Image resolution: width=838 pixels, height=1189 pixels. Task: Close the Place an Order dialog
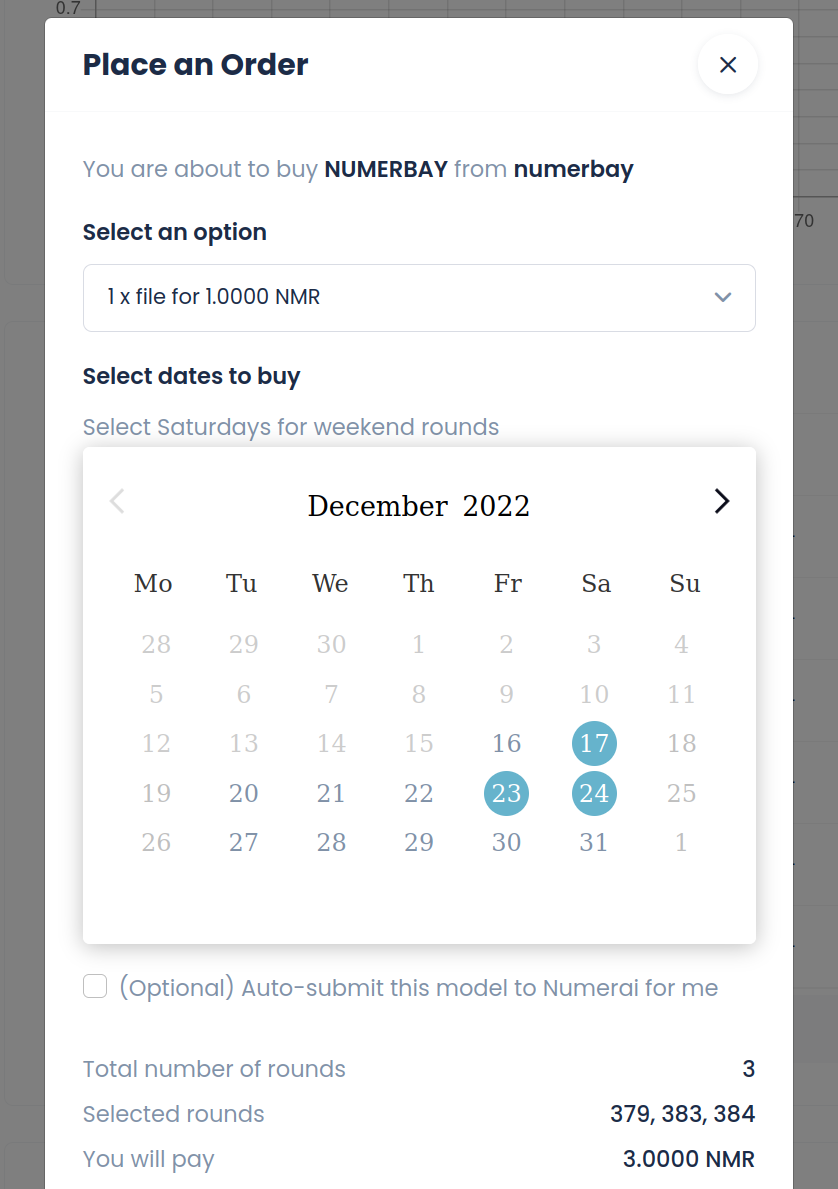point(727,64)
